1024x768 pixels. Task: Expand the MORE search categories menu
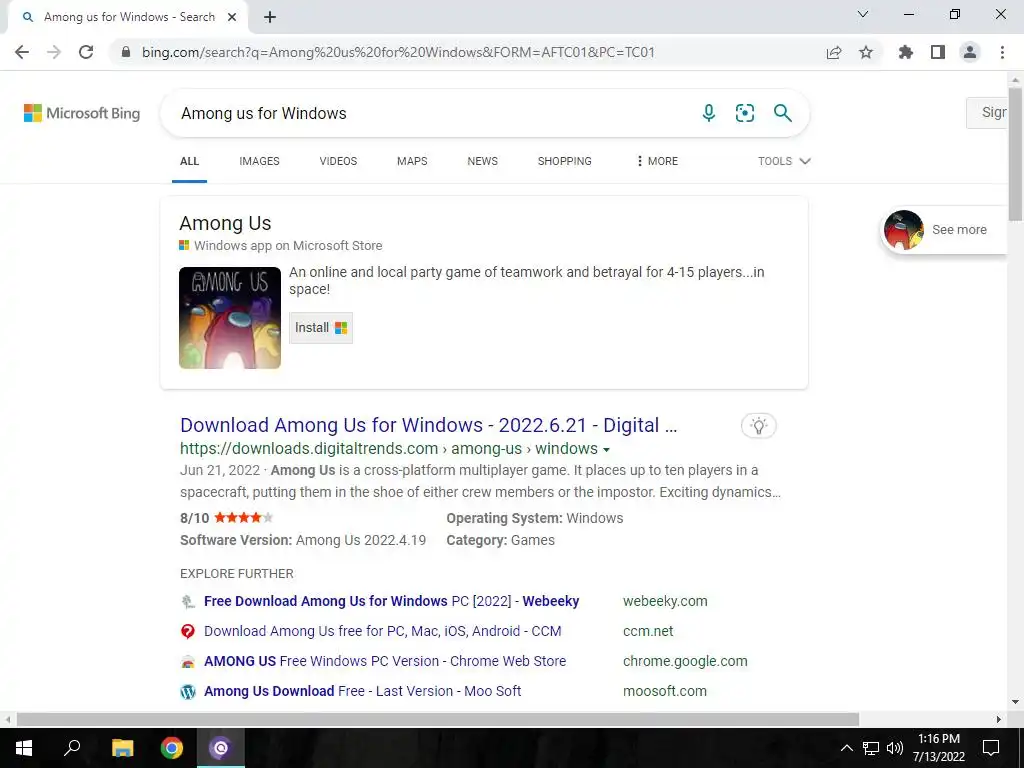click(x=657, y=161)
